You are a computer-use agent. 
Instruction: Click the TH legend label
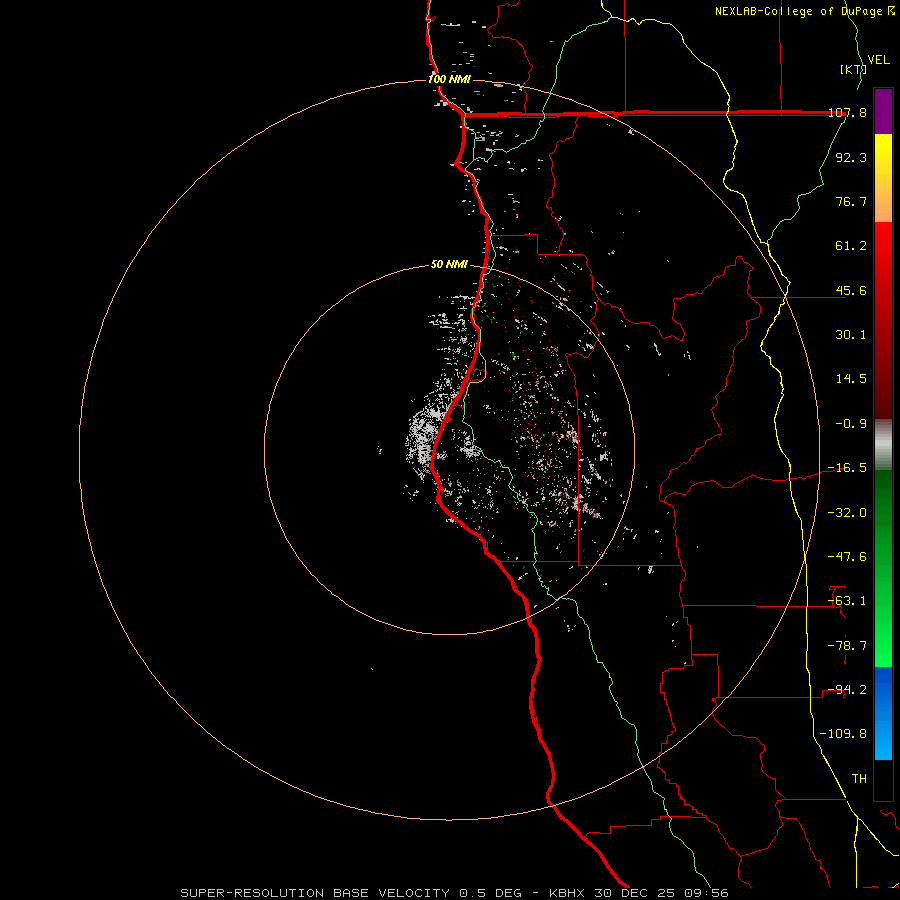coord(859,779)
